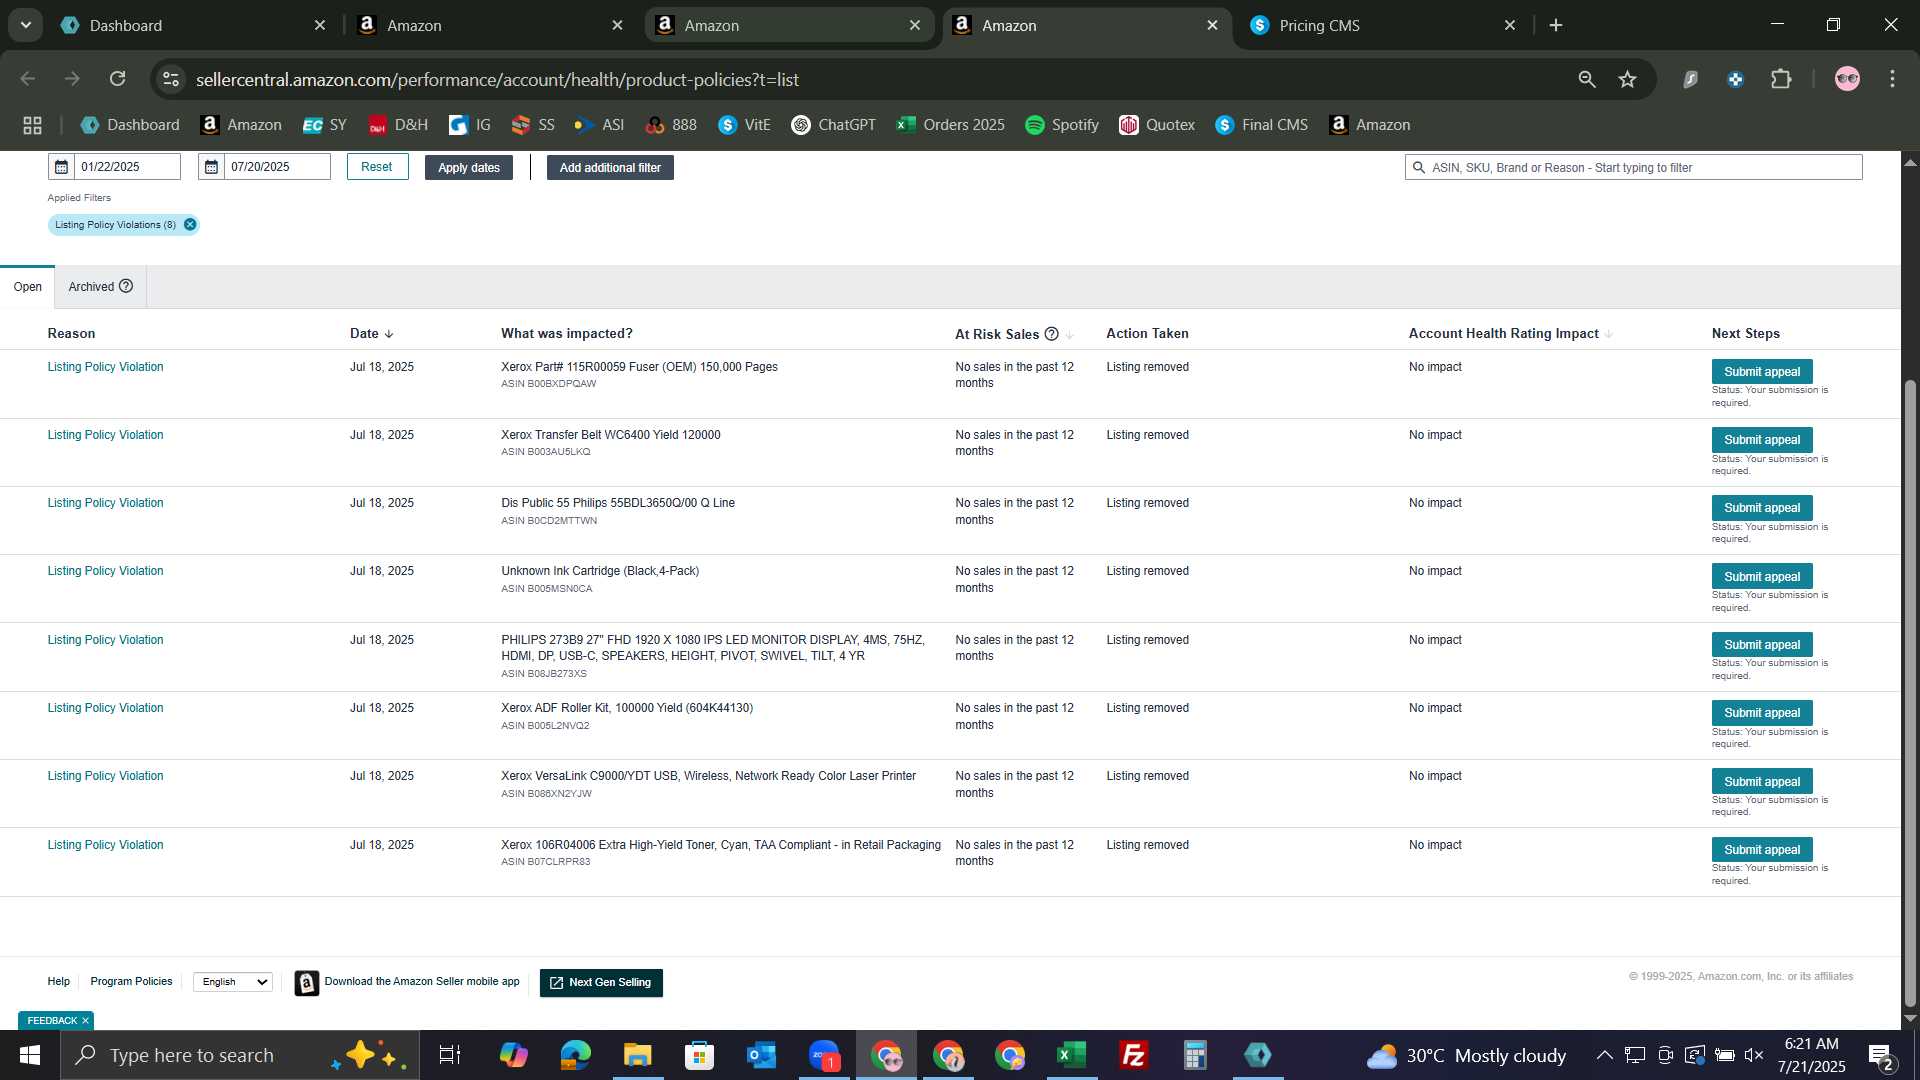Open the Final CMS bookmark

point(1262,125)
